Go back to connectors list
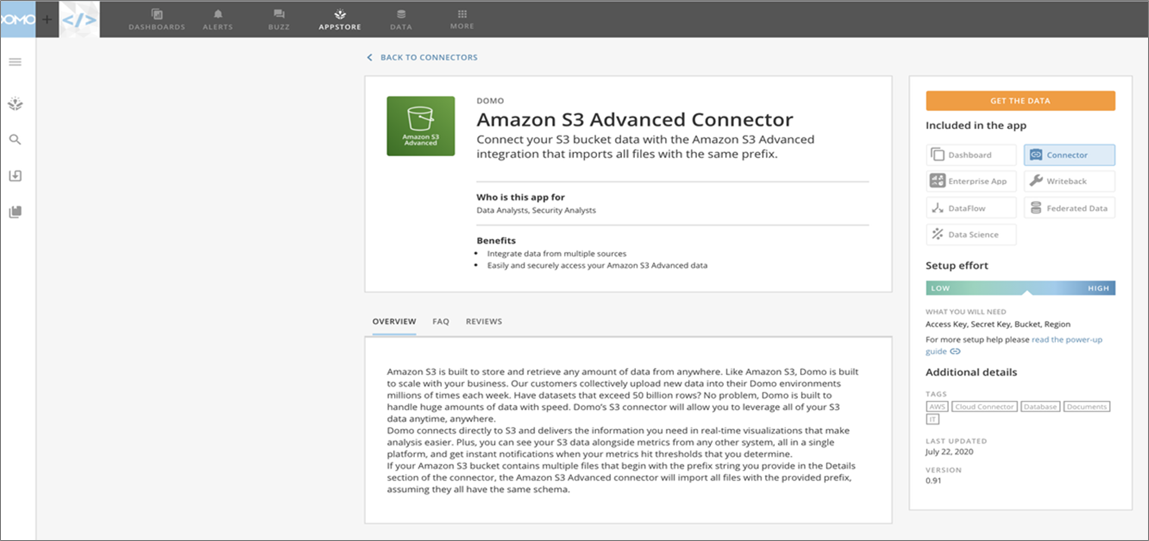Image resolution: width=1149 pixels, height=541 pixels. point(422,57)
